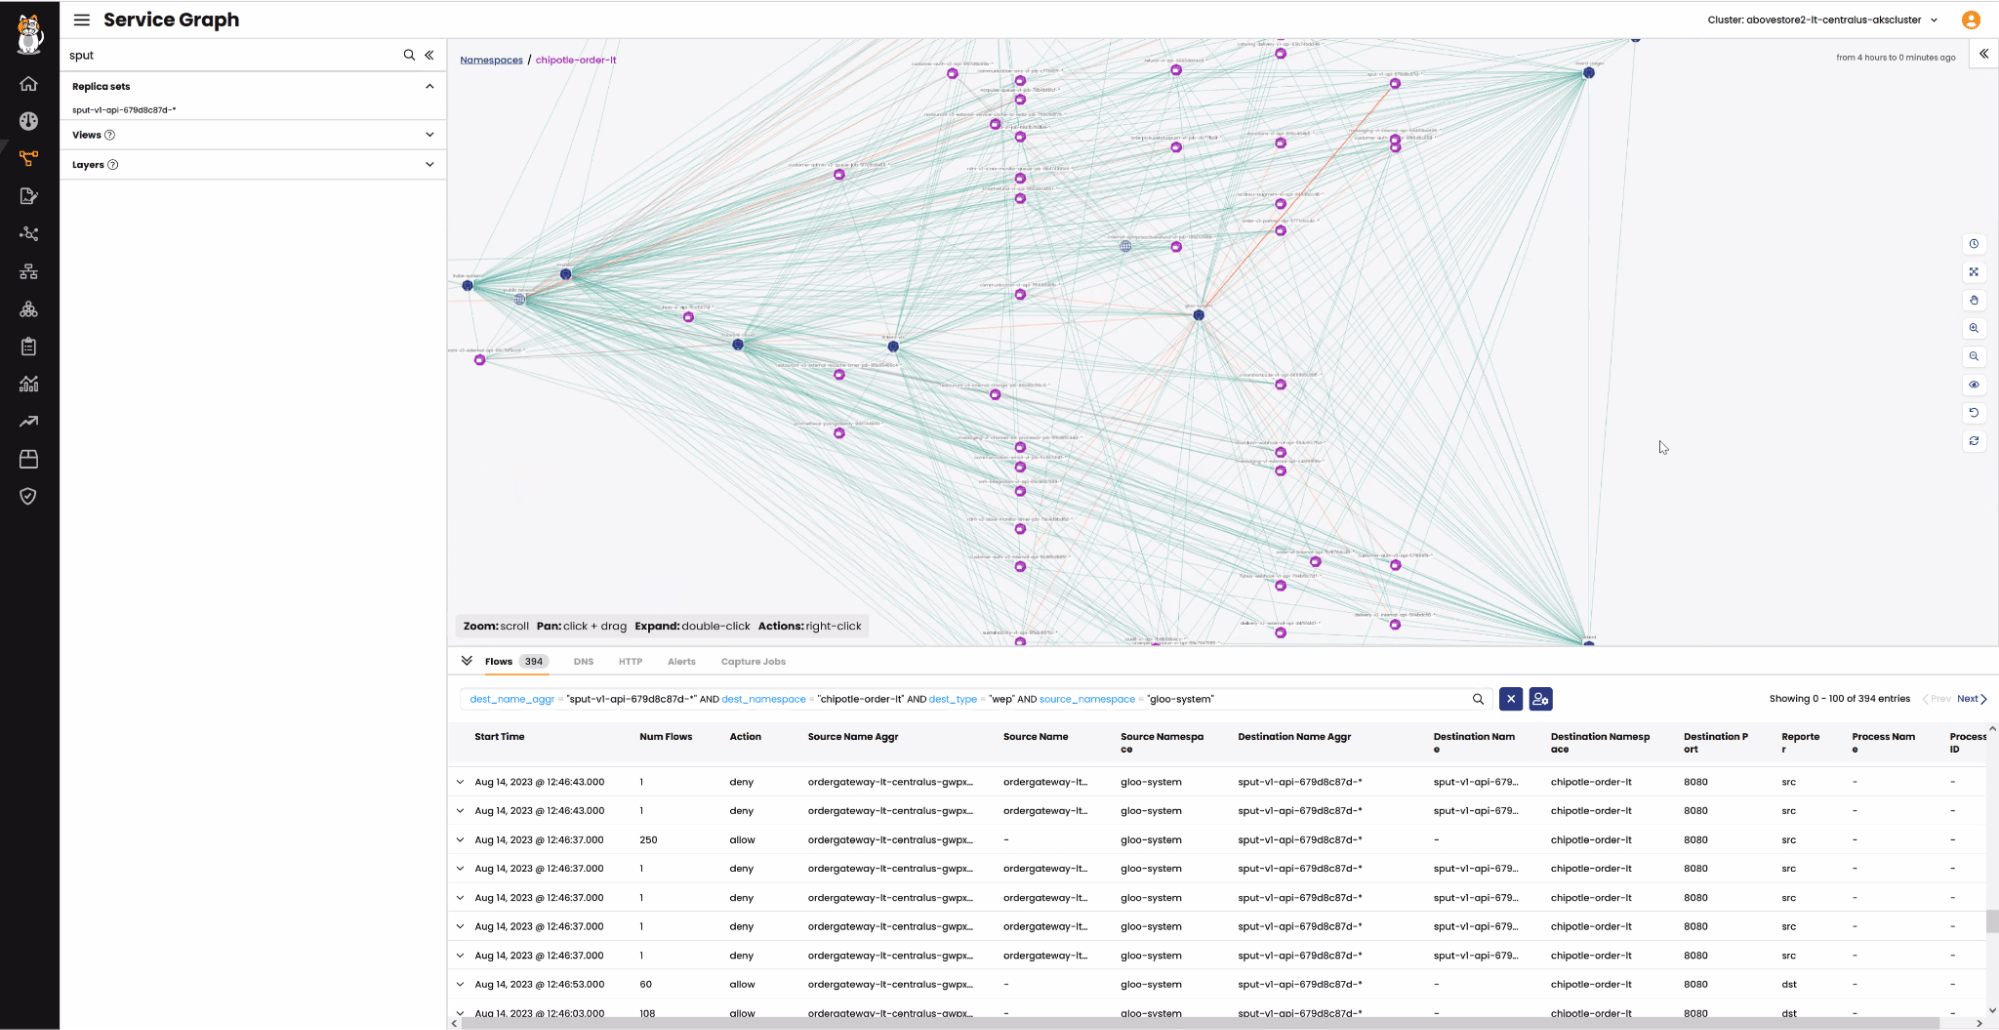Clear the flows filter with X button
The width and height of the screenshot is (1999, 1030).
pyautogui.click(x=1511, y=699)
